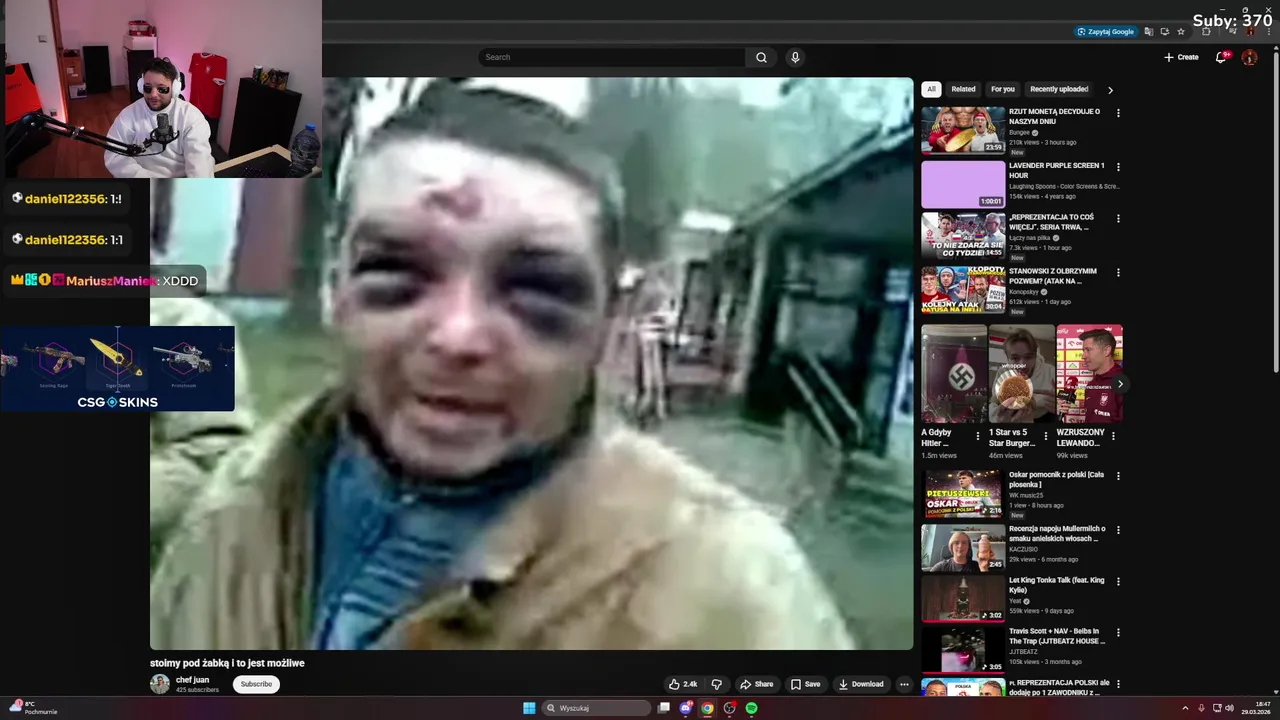Open Task View on the taskbar

663,708
